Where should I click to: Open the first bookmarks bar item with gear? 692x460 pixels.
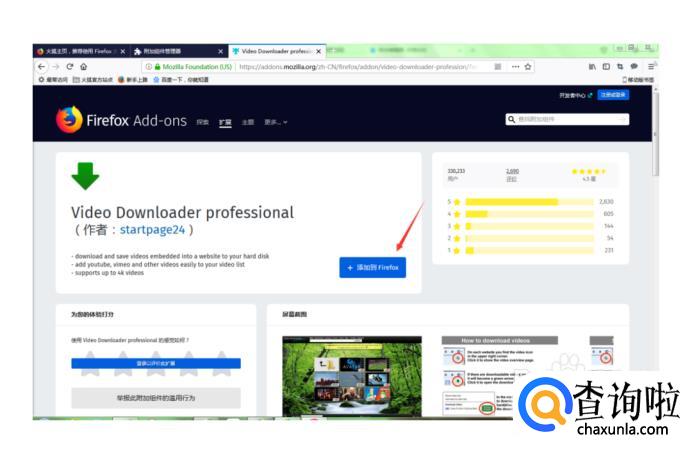[53, 79]
